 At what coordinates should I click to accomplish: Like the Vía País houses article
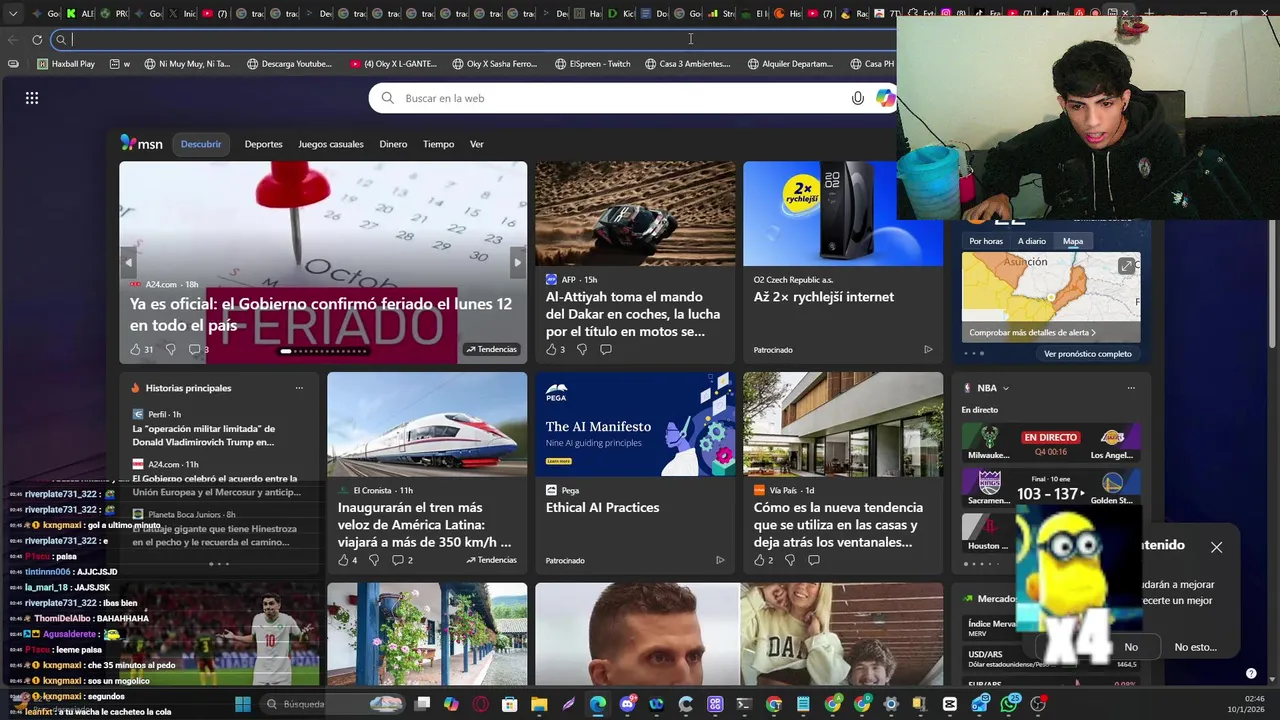pyautogui.click(x=759, y=560)
